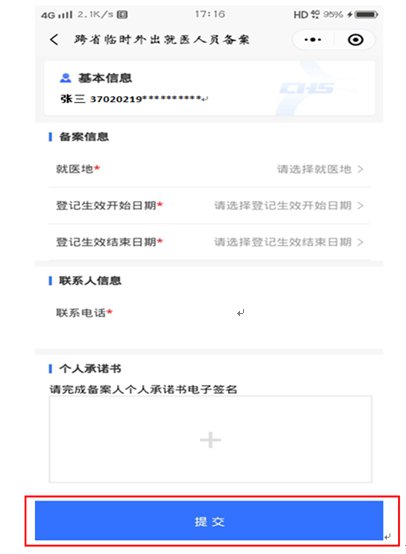Tap the 个人承诺书 section heading
The image size is (406, 554).
pyautogui.click(x=90, y=369)
